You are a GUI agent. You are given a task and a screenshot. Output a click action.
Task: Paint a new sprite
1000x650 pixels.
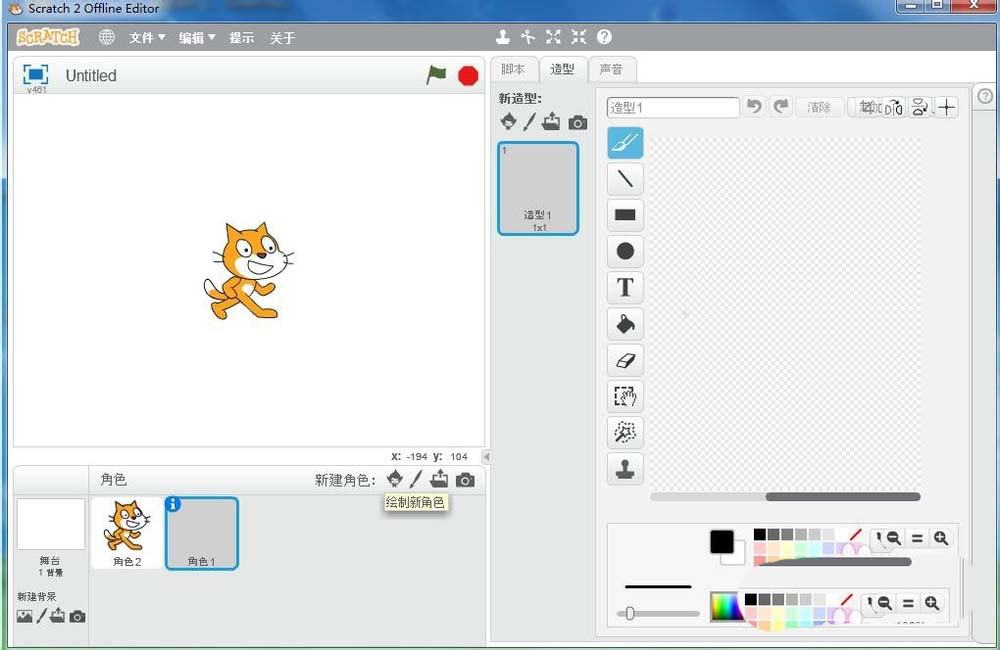[416, 479]
